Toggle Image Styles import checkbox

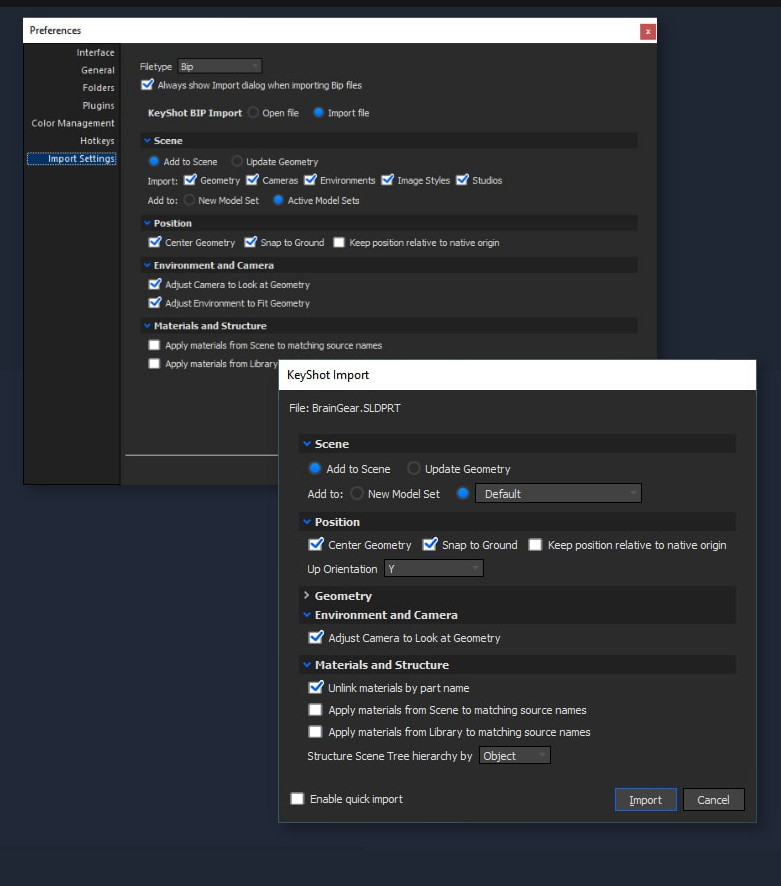[x=388, y=180]
